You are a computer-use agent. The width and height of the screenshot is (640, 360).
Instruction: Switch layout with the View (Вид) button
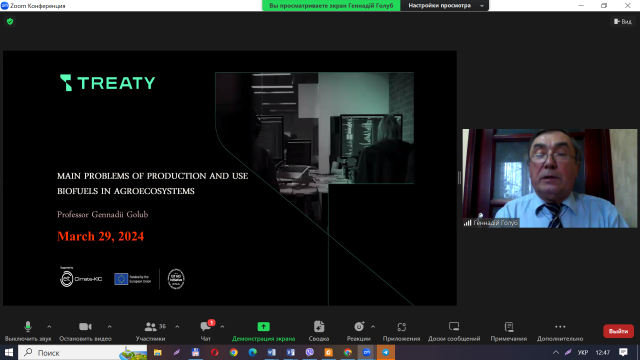tap(622, 22)
